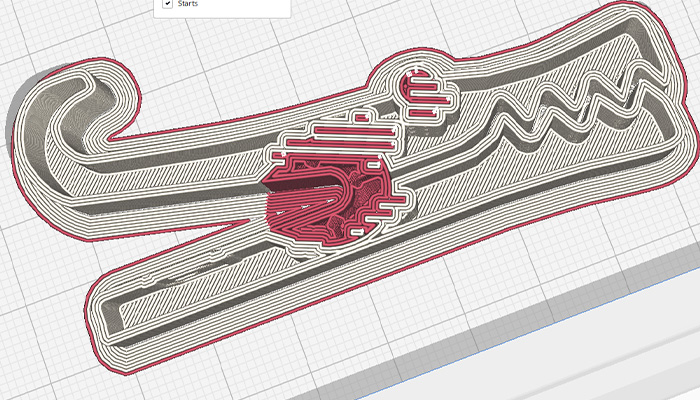
Task: Toggle the Starts checkbox
Action: [168, 4]
